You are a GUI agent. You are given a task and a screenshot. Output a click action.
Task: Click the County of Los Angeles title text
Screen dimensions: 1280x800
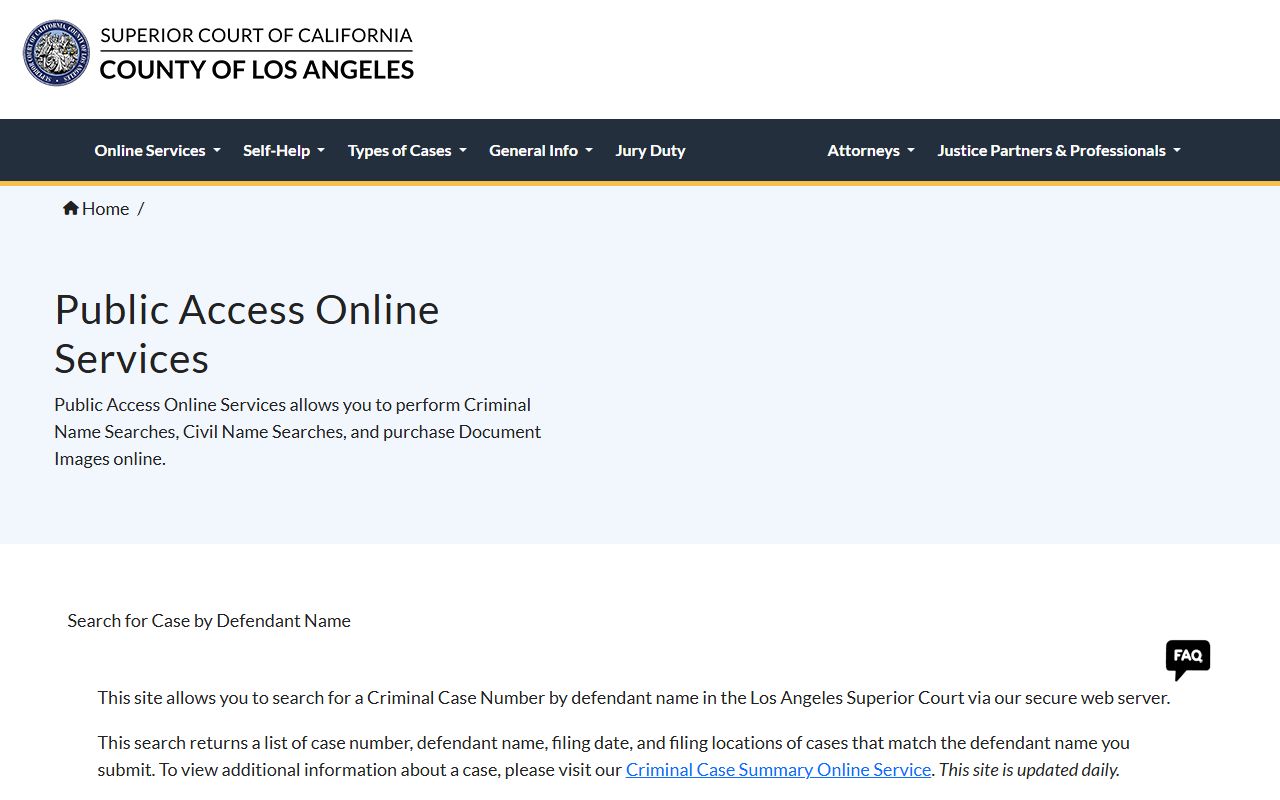tap(257, 70)
